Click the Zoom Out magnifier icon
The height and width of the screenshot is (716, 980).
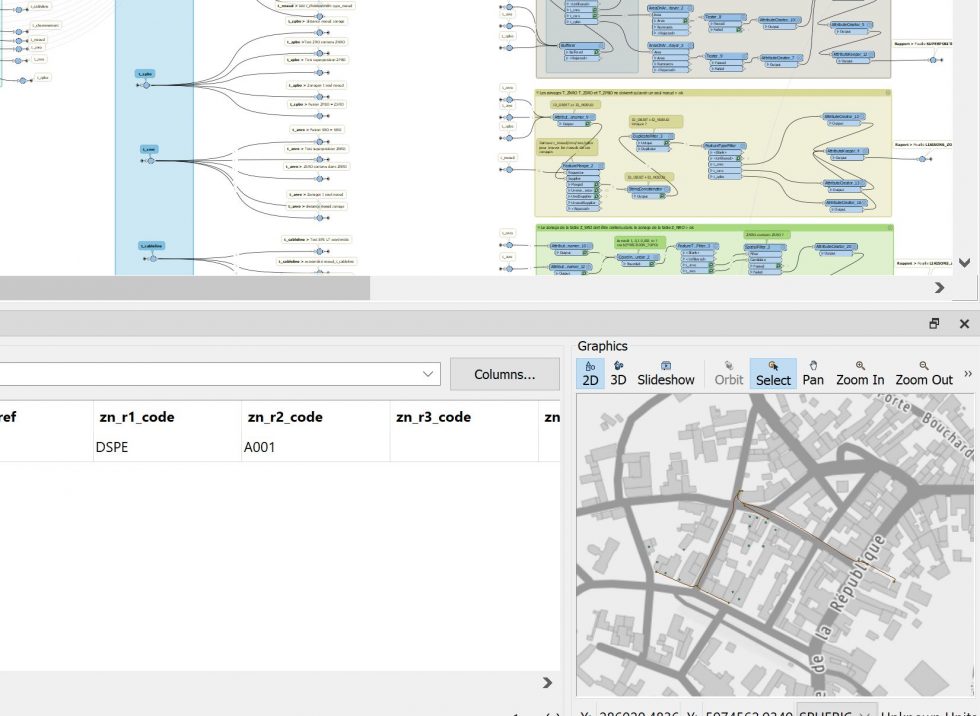(925, 372)
